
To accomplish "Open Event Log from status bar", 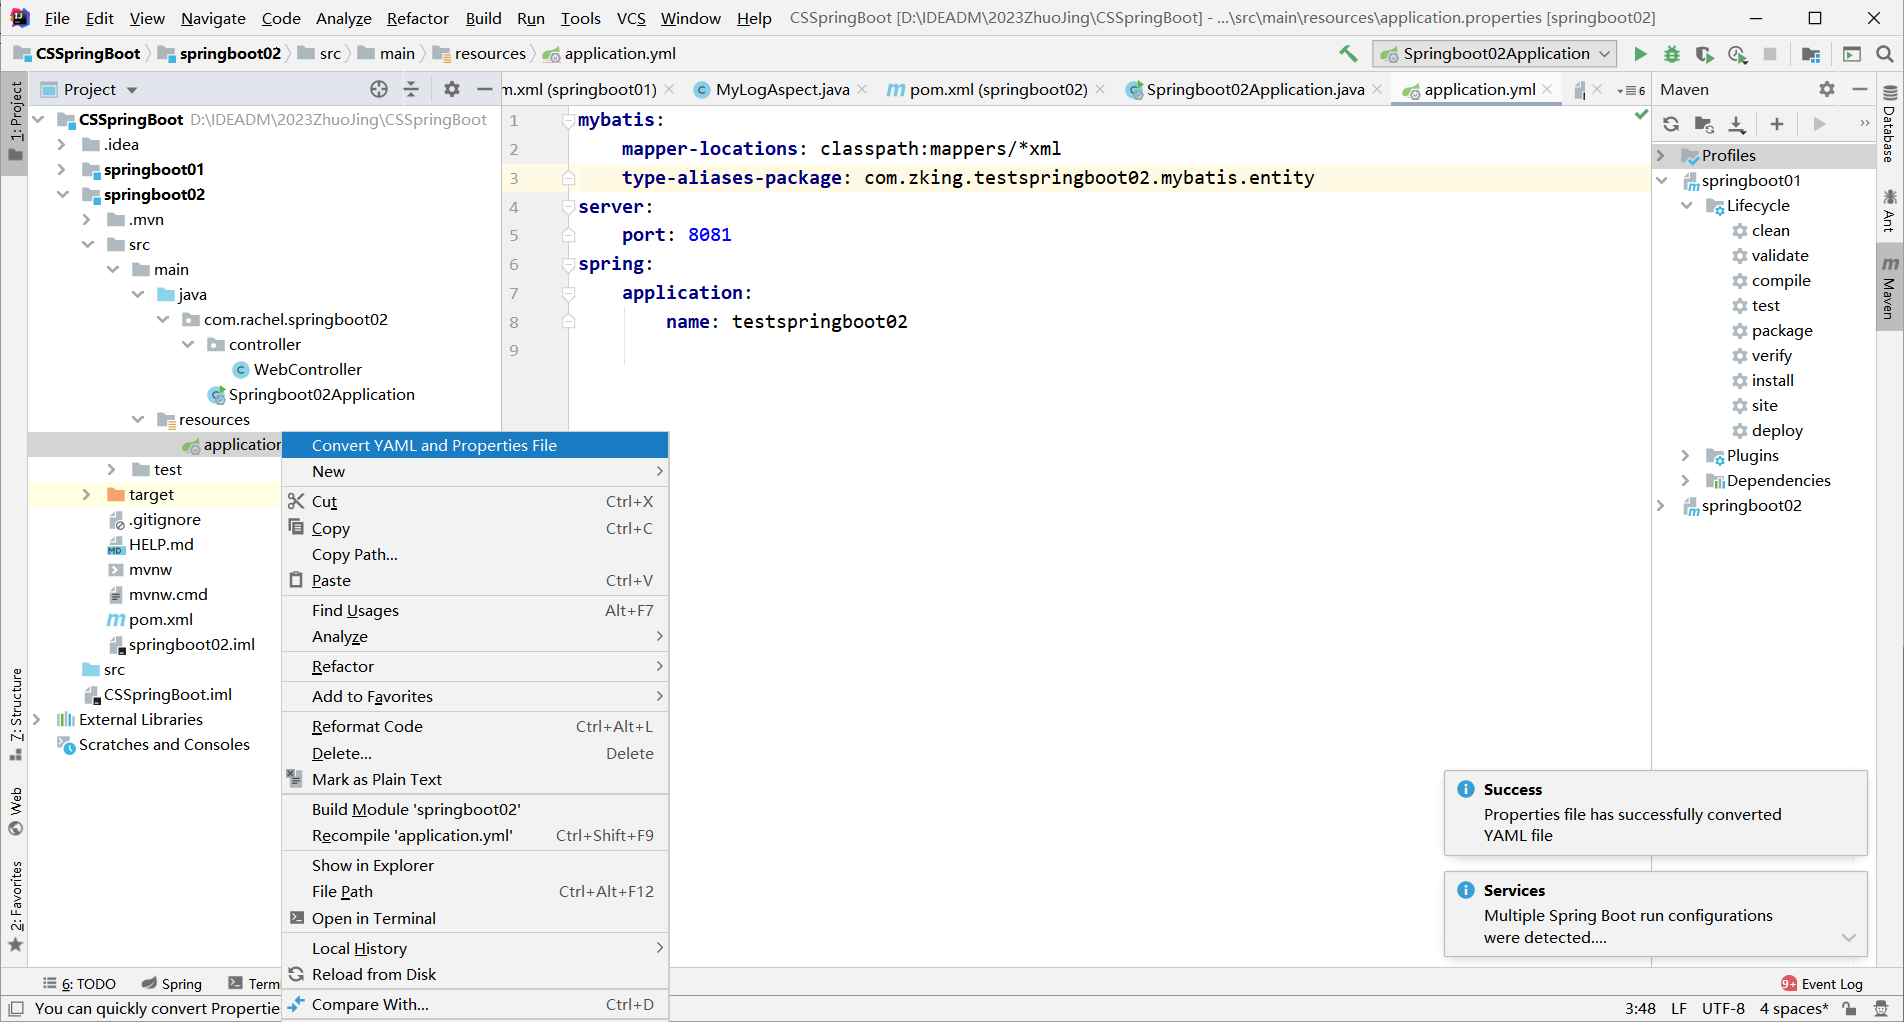I will pos(1822,984).
